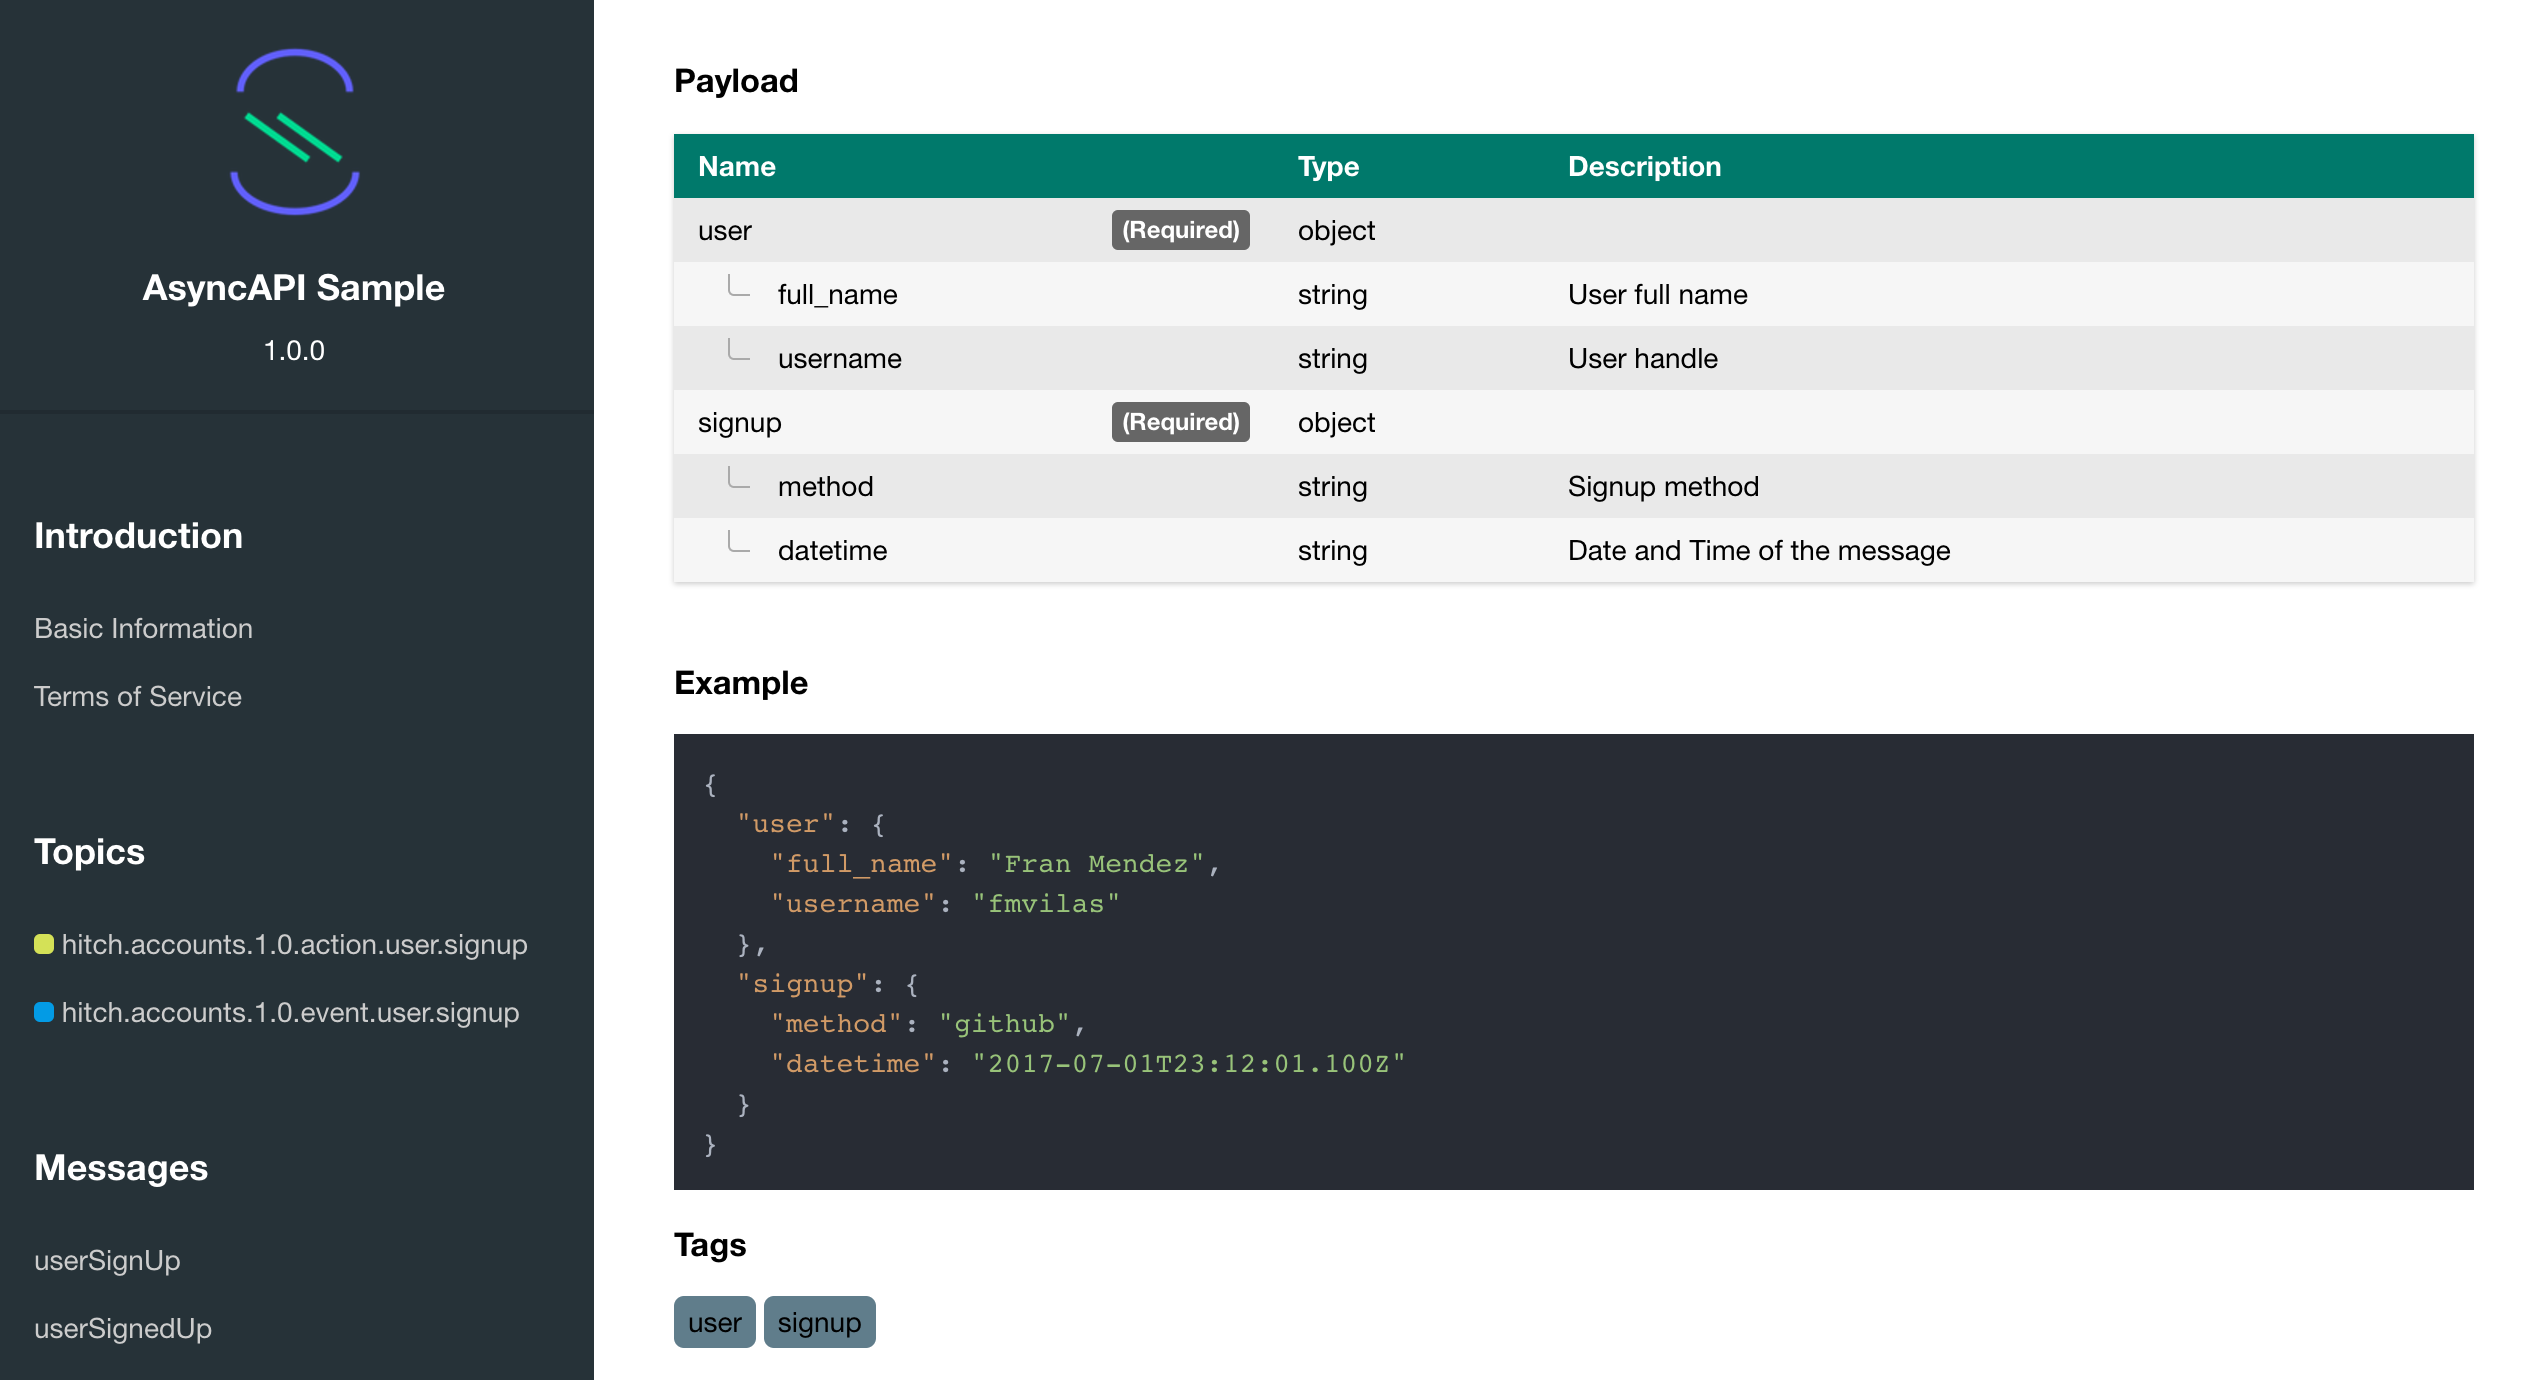2538x1380 pixels.
Task: Click the userSignedUp message link
Action: click(x=122, y=1326)
